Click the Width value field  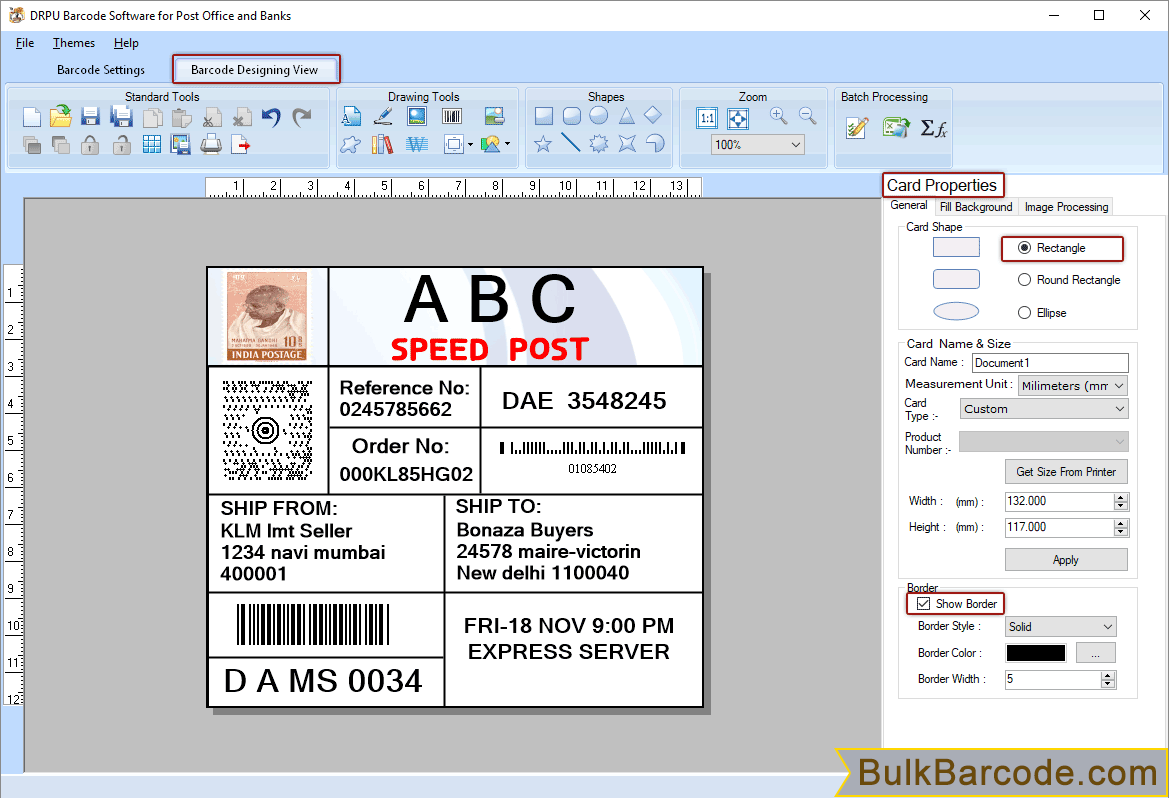click(x=1059, y=501)
